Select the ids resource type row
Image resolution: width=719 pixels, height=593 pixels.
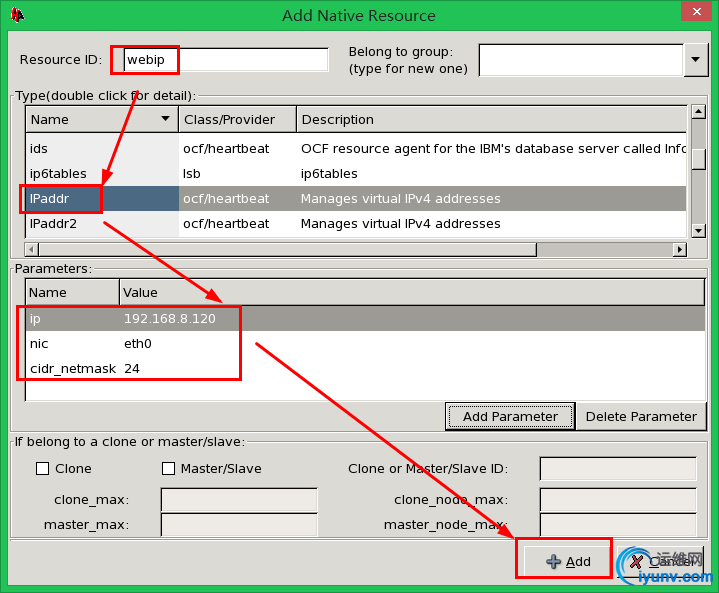pos(356,149)
